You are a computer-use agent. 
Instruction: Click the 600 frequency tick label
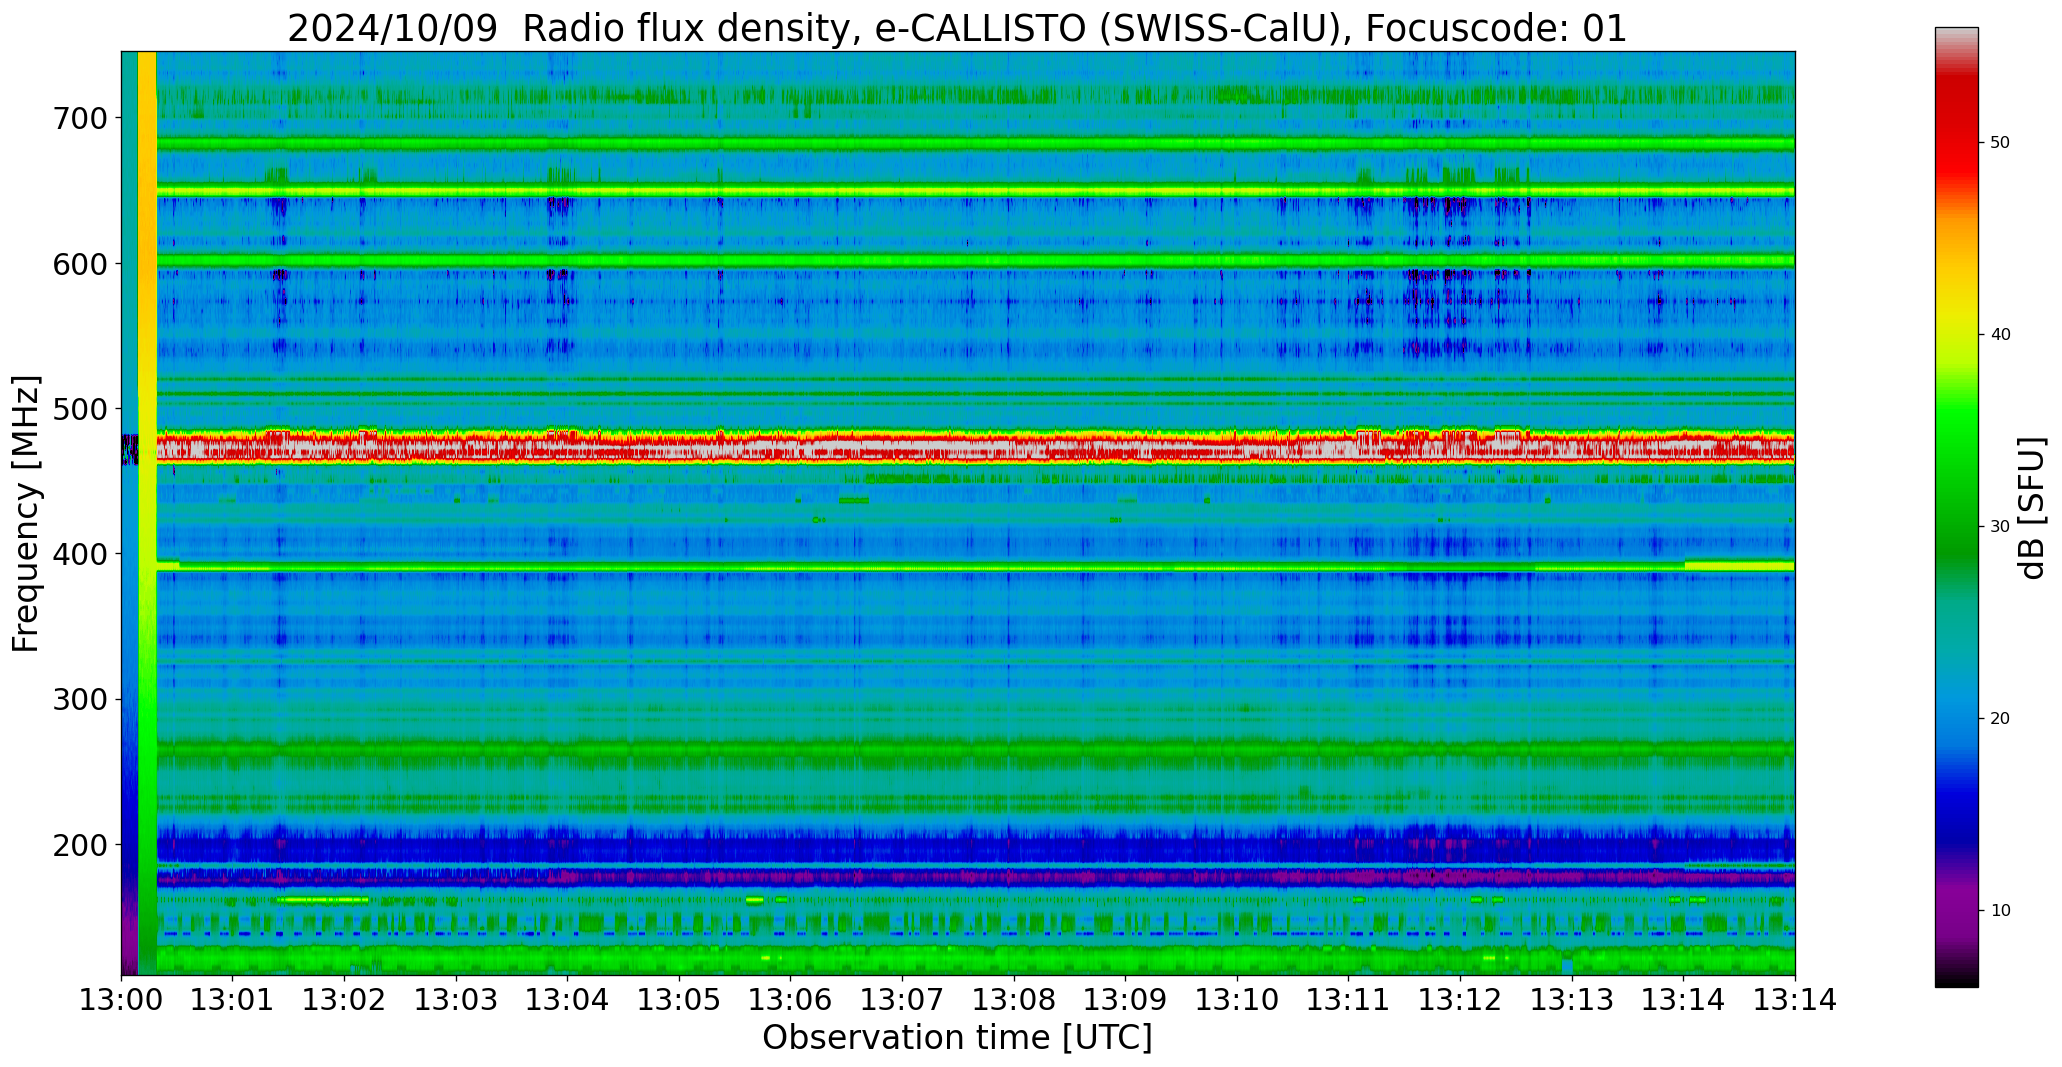pos(78,263)
